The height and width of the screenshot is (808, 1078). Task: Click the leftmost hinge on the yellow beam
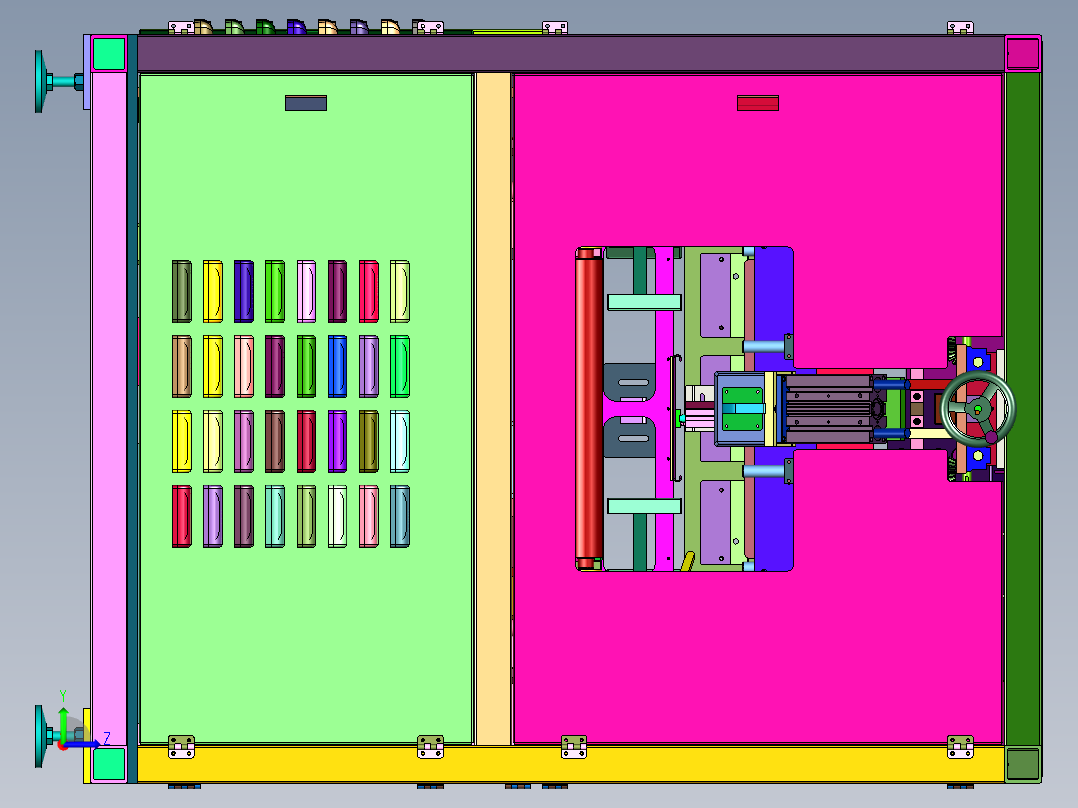pos(182,747)
